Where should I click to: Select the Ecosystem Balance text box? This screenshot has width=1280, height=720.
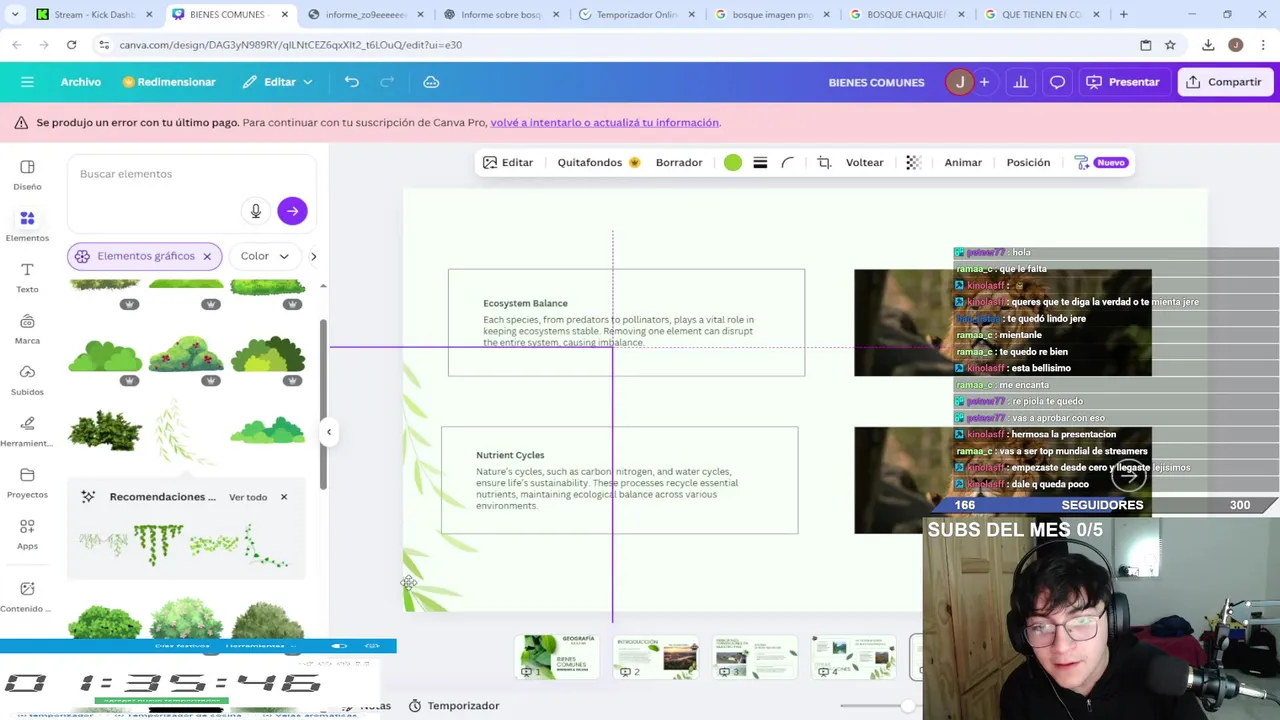point(626,322)
